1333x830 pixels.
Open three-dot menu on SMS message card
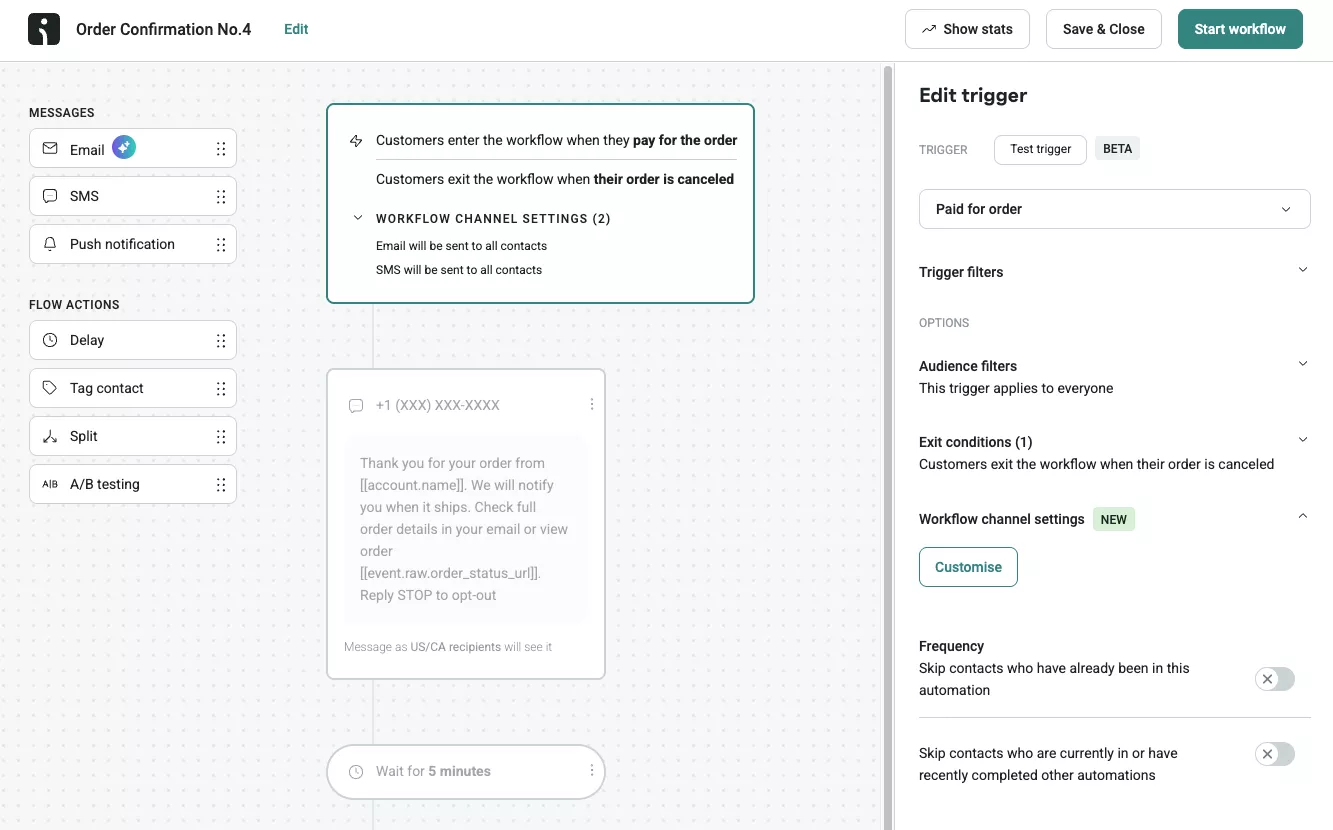(x=592, y=404)
